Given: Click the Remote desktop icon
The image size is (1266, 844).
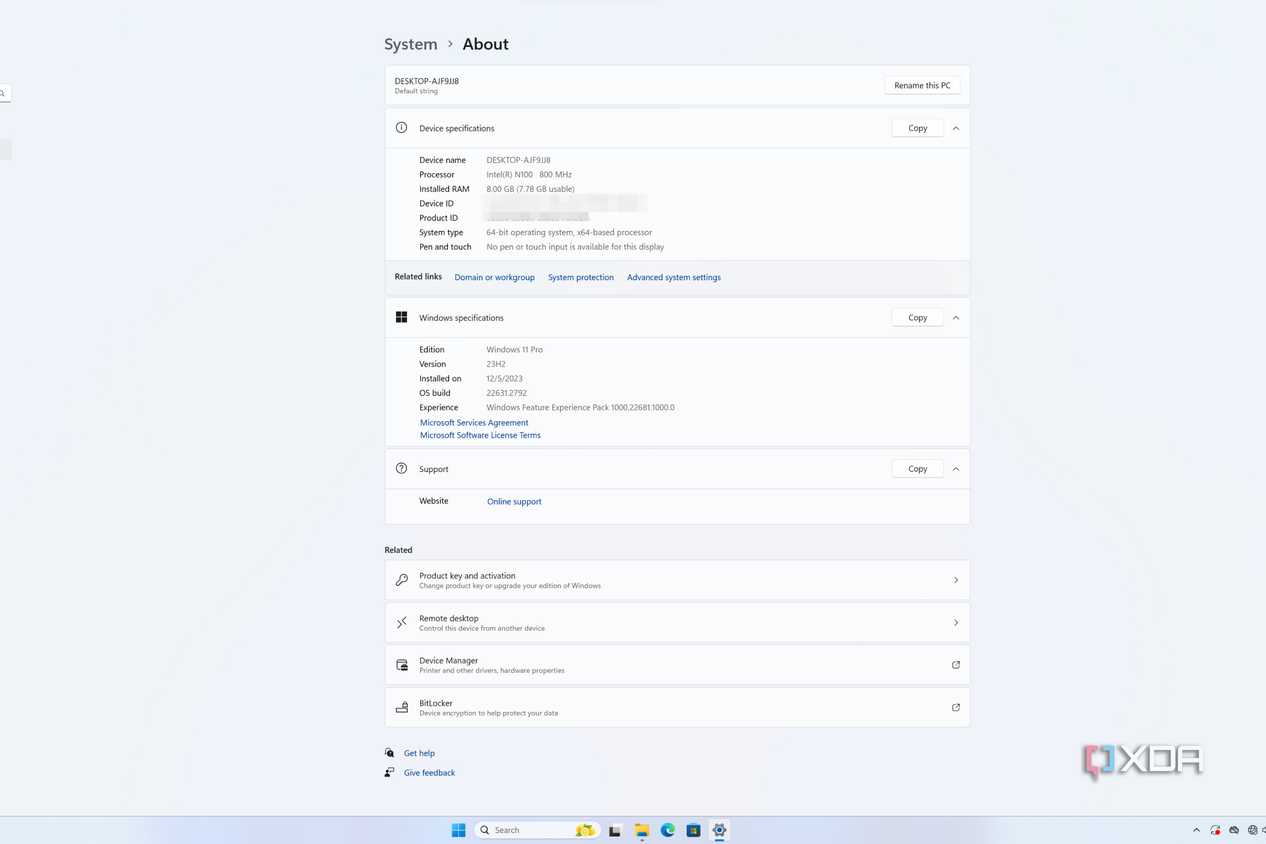Looking at the screenshot, I should [401, 622].
